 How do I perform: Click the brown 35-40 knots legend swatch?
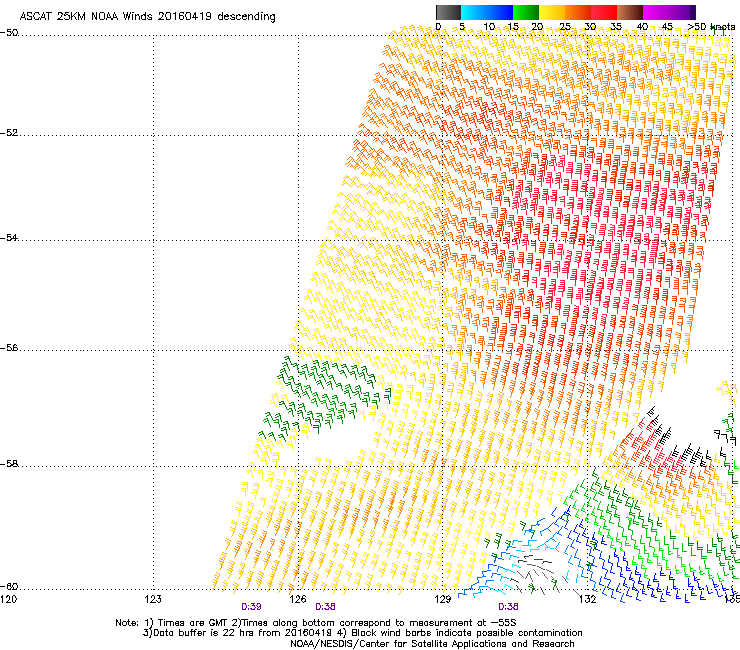point(630,12)
